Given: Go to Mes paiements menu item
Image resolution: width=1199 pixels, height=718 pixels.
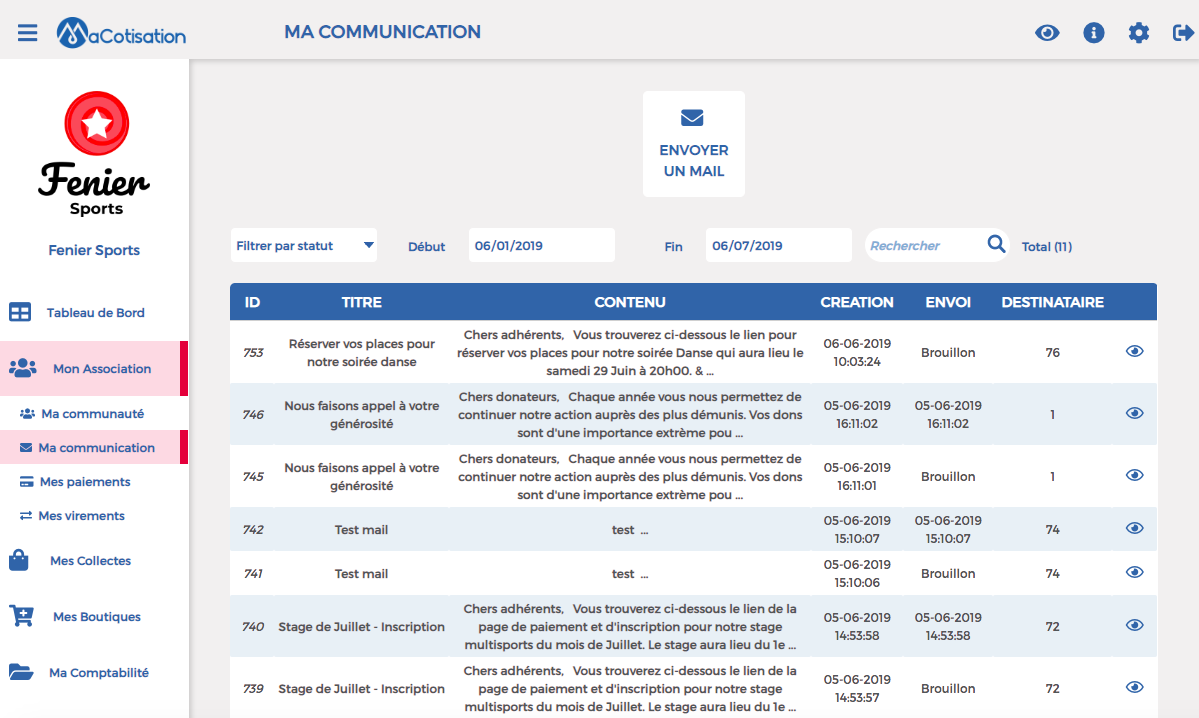Looking at the screenshot, I should [x=85, y=482].
